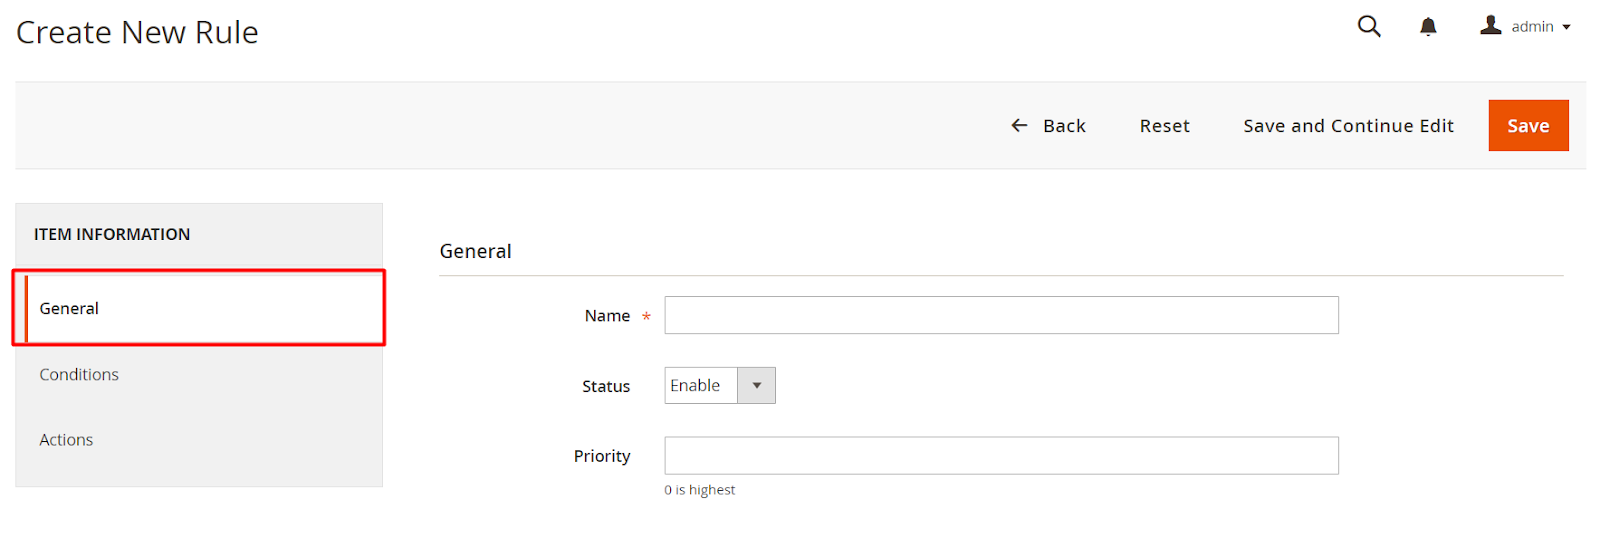
Task: Click the Enable value in Status select
Action: (x=696, y=386)
